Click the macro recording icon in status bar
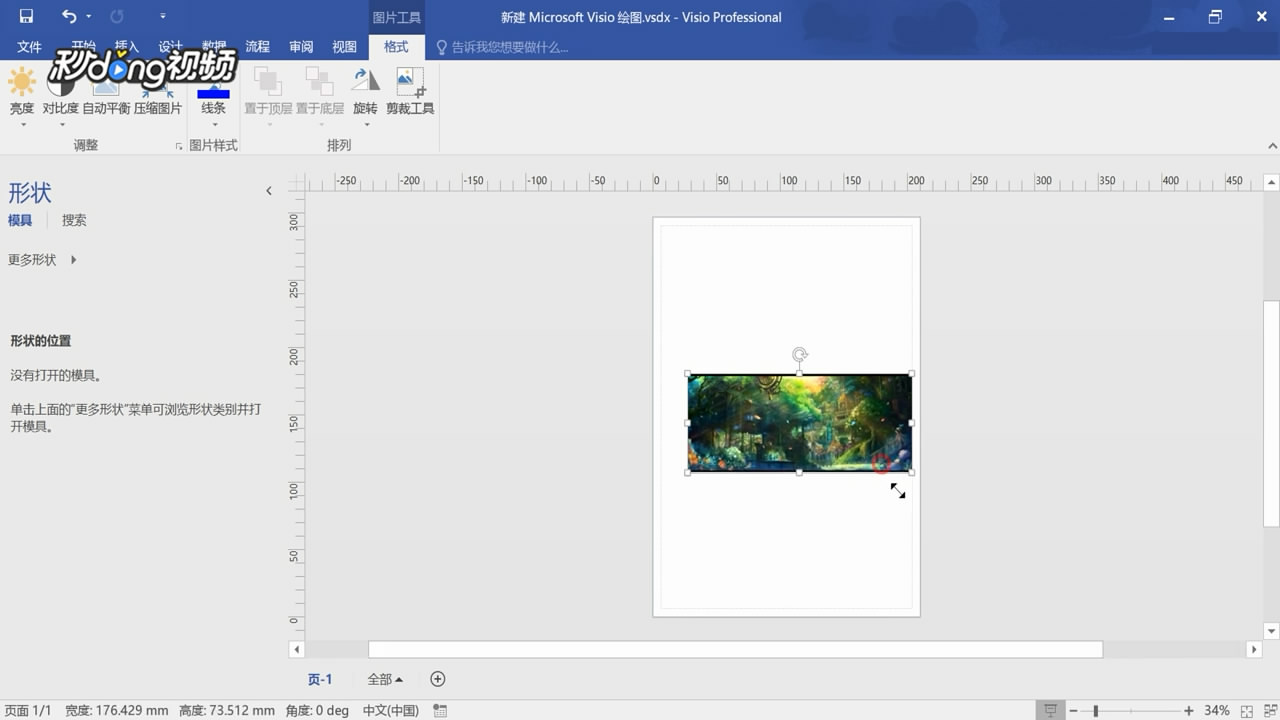 click(440, 710)
